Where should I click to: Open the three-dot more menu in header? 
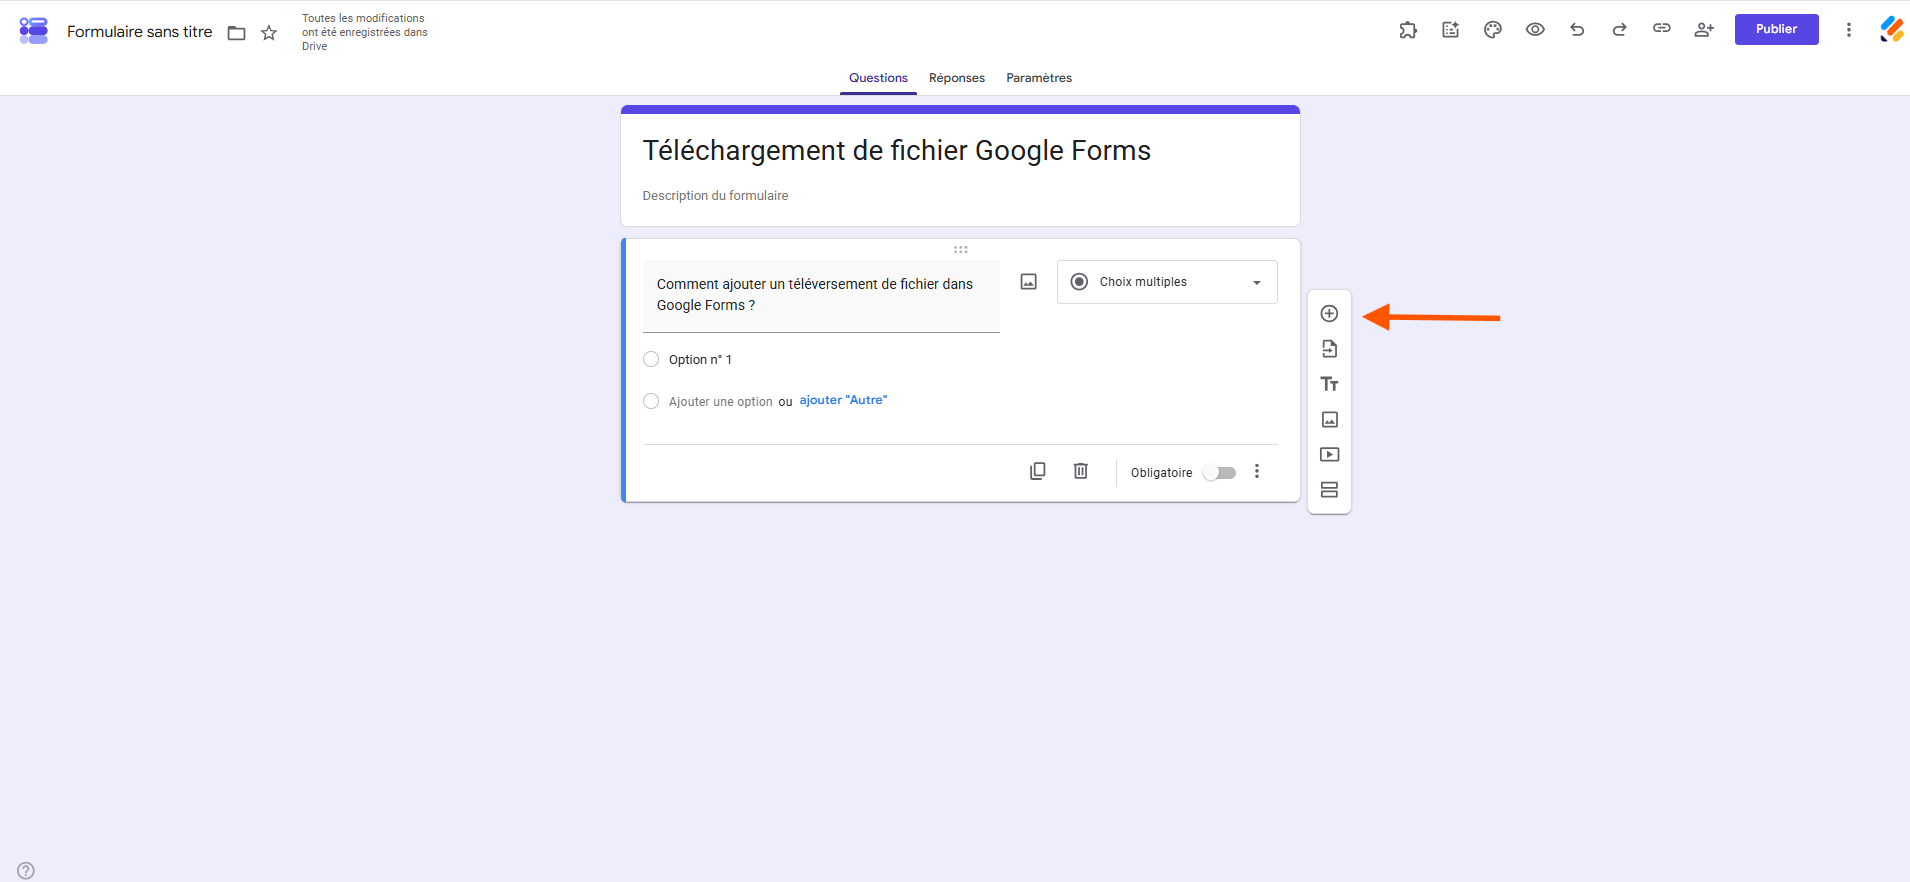1849,30
